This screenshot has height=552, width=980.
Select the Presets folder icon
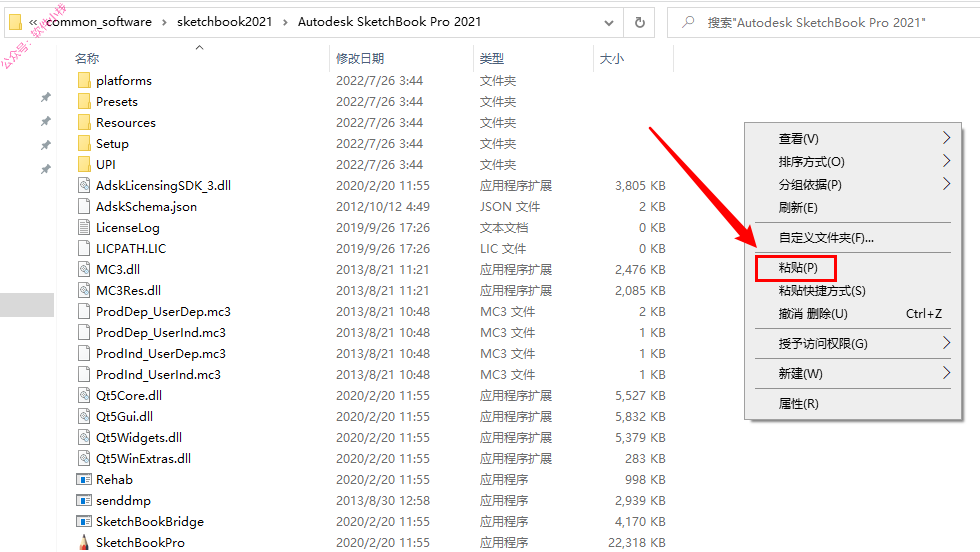[84, 101]
